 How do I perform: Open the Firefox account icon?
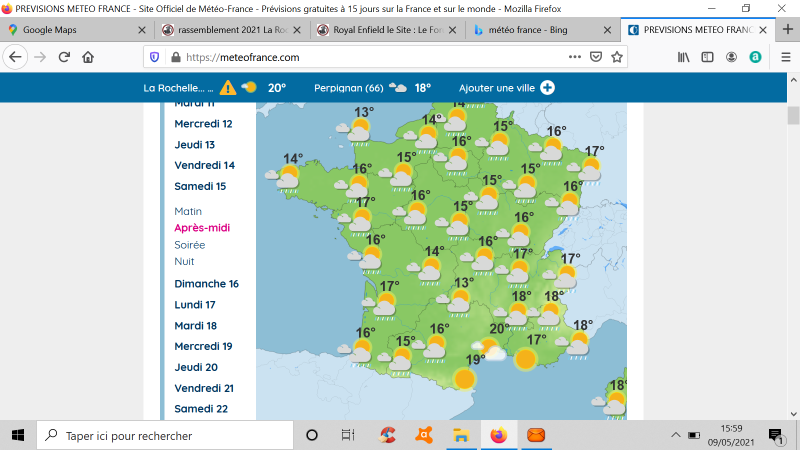coord(731,57)
